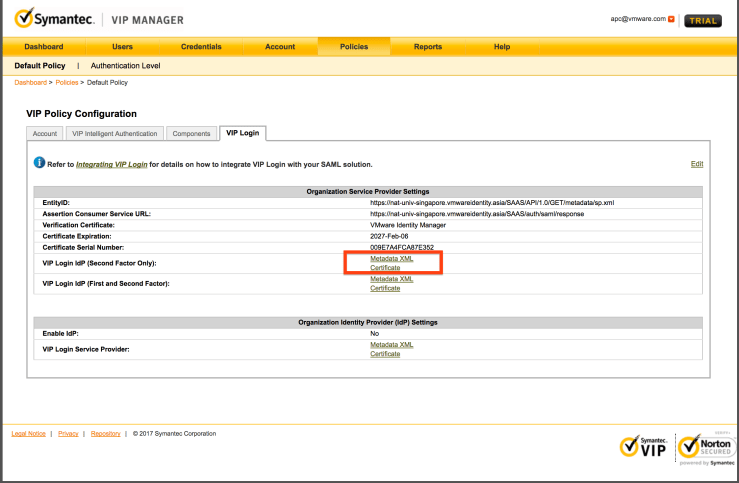Select the Assertion Consumer Service URL value

click(477, 214)
